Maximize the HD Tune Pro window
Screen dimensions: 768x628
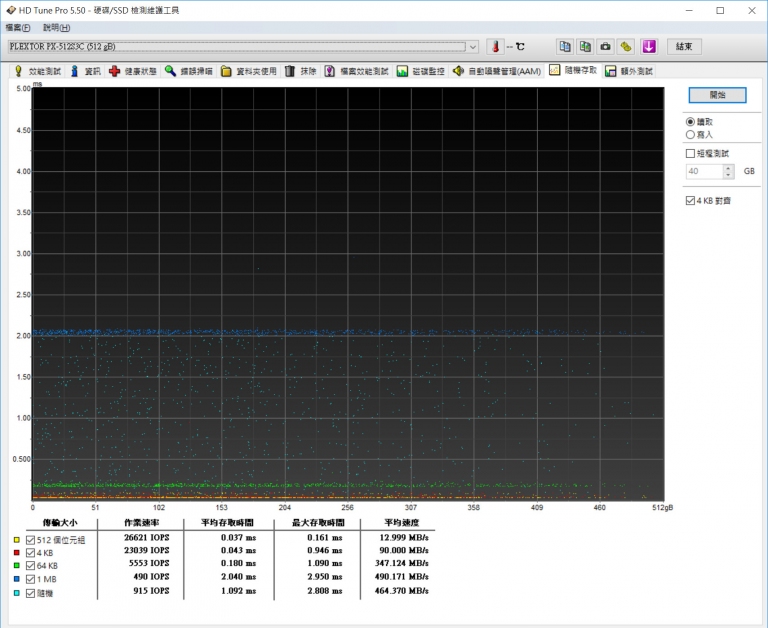click(720, 10)
